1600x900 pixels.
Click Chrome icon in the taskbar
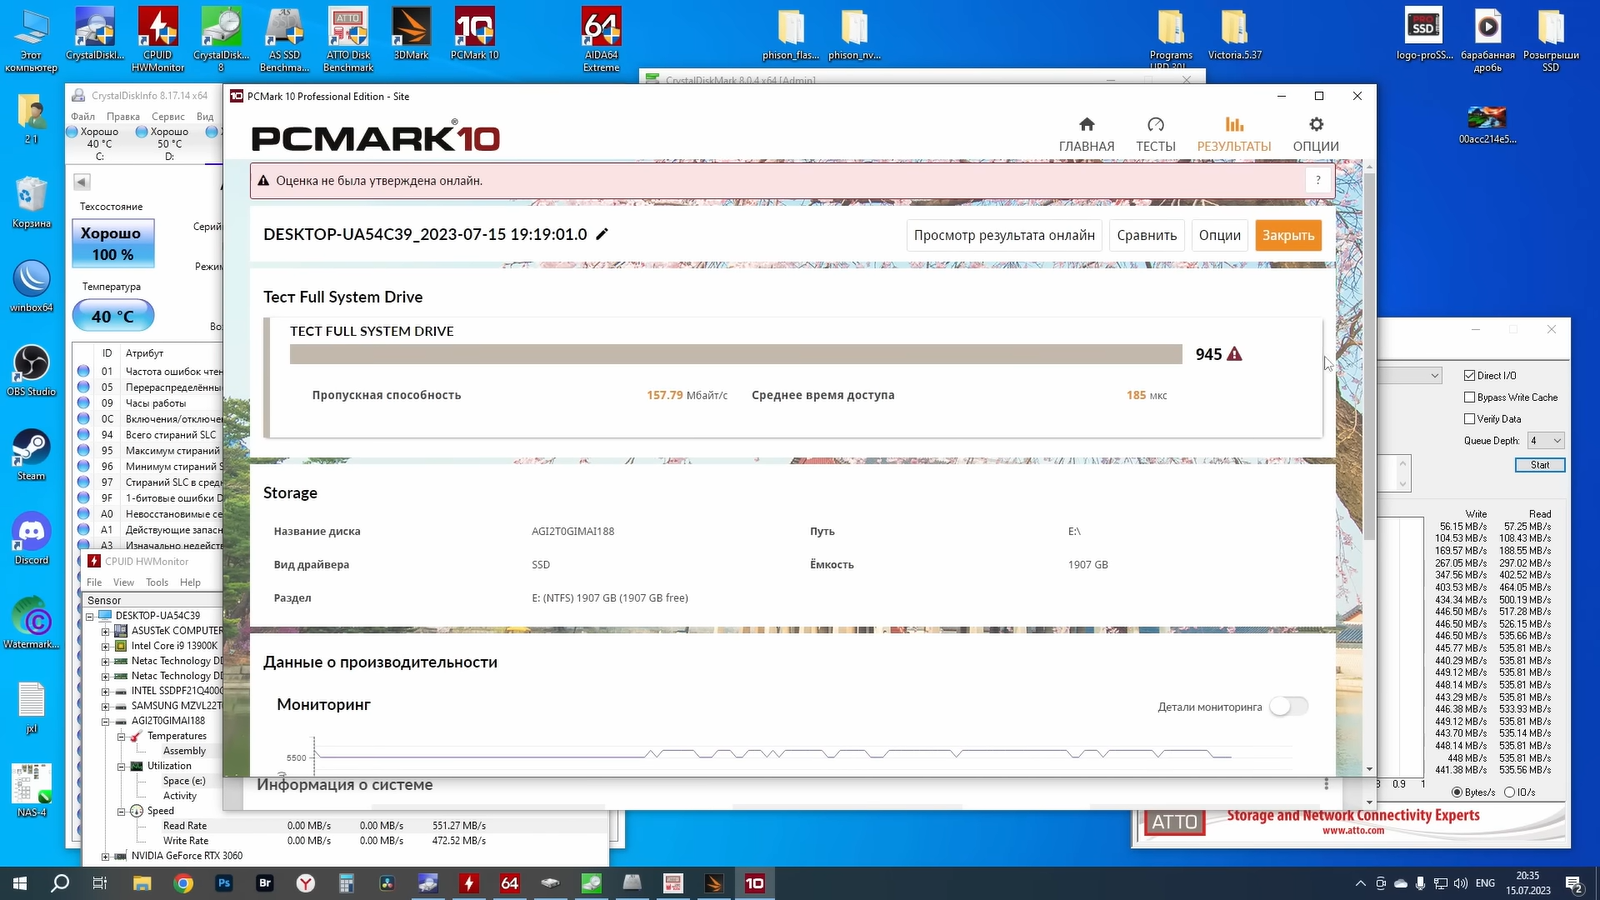[x=183, y=883]
